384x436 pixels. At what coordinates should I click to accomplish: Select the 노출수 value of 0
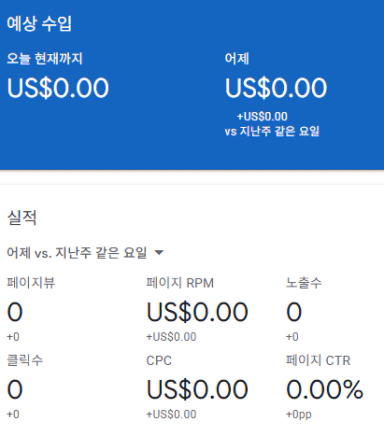(x=294, y=312)
